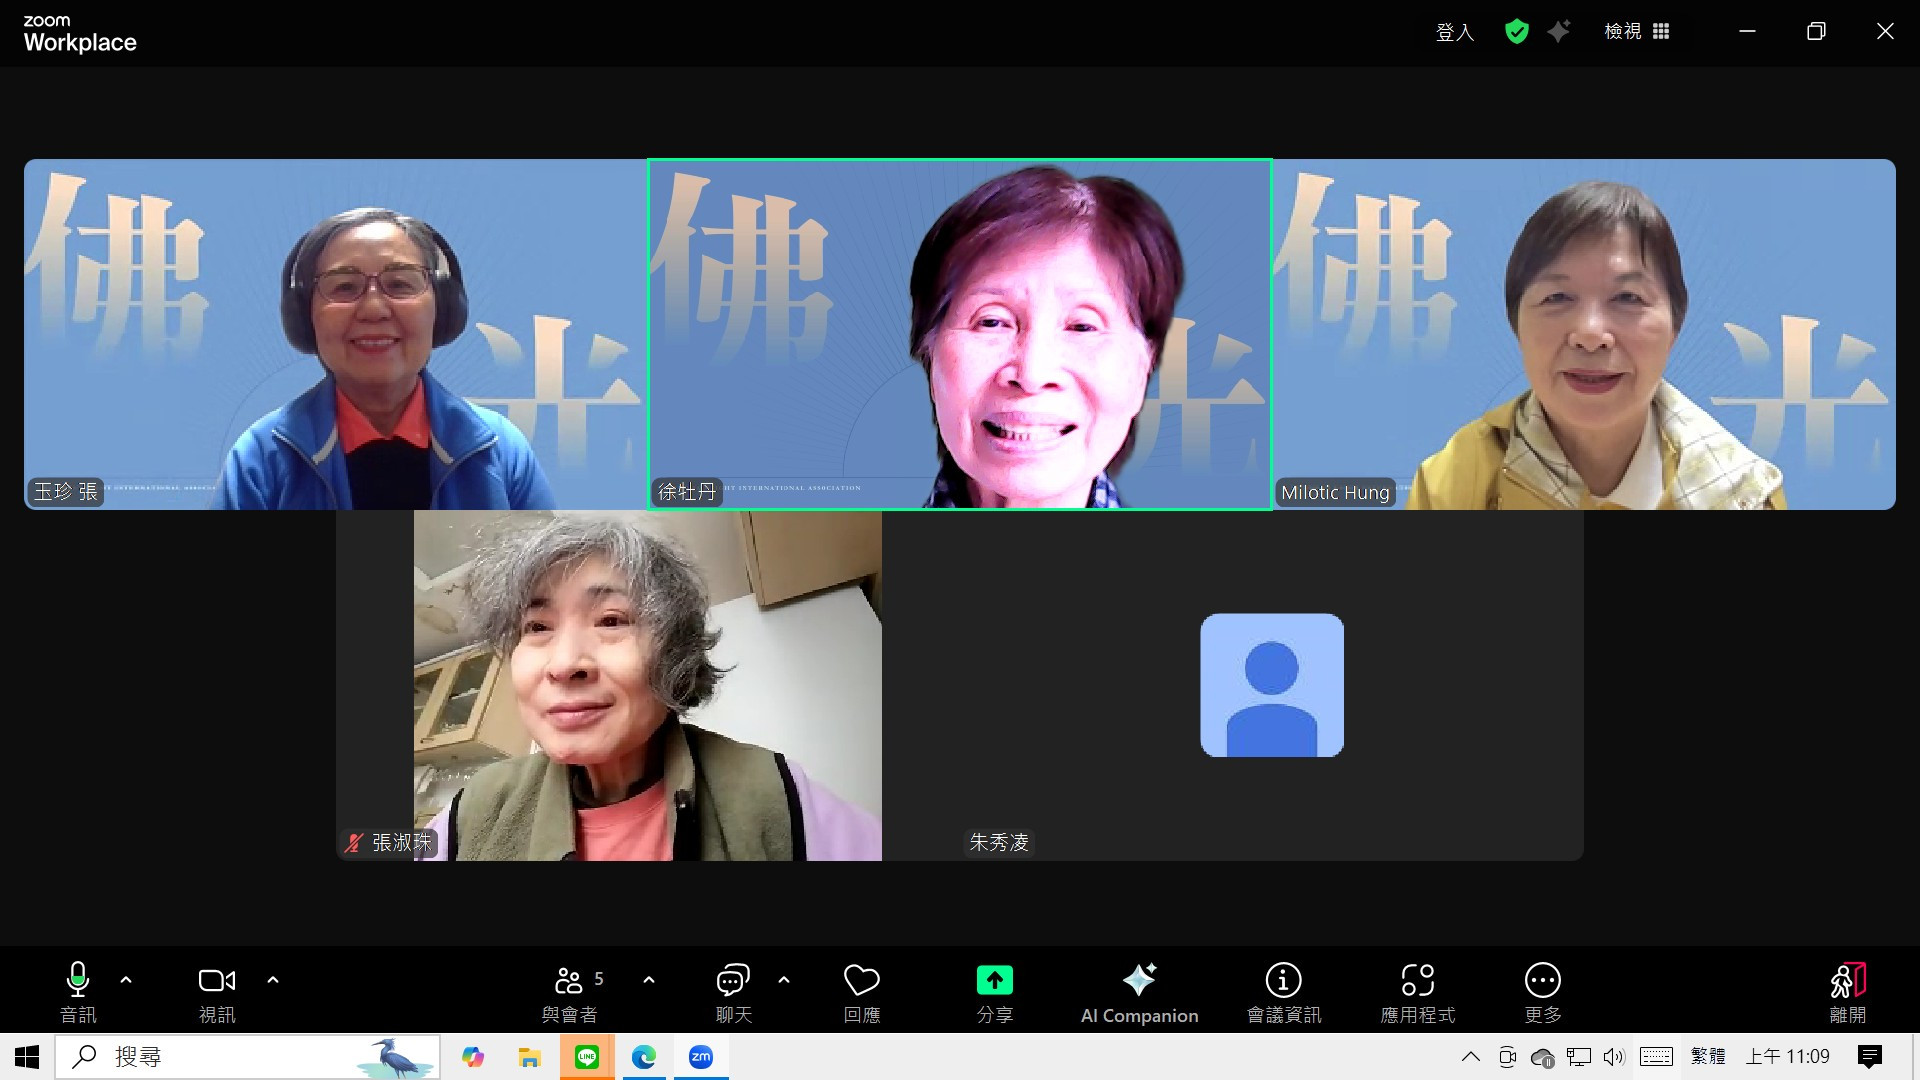This screenshot has height=1080, width=1920.
Task: Click the green encryption shield icon
Action: 1516,32
